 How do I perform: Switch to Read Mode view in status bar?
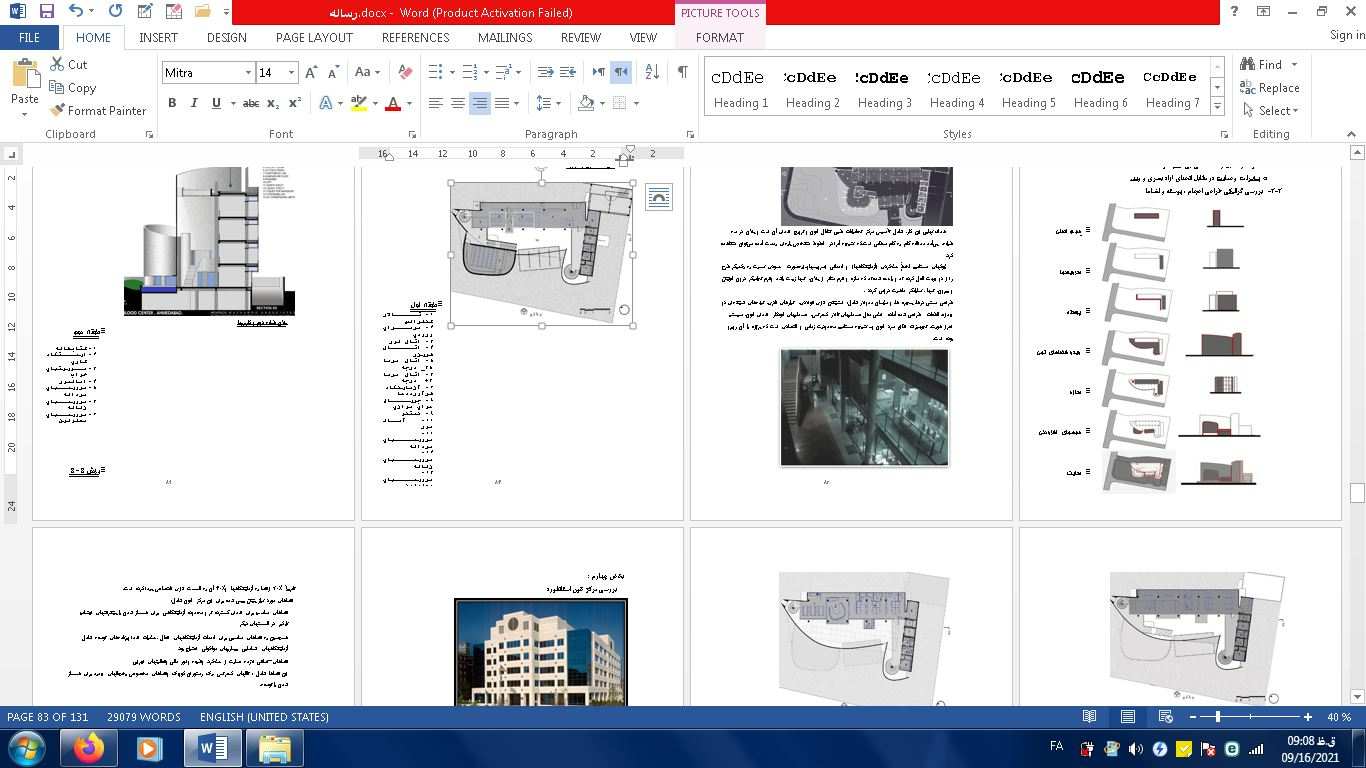1089,717
